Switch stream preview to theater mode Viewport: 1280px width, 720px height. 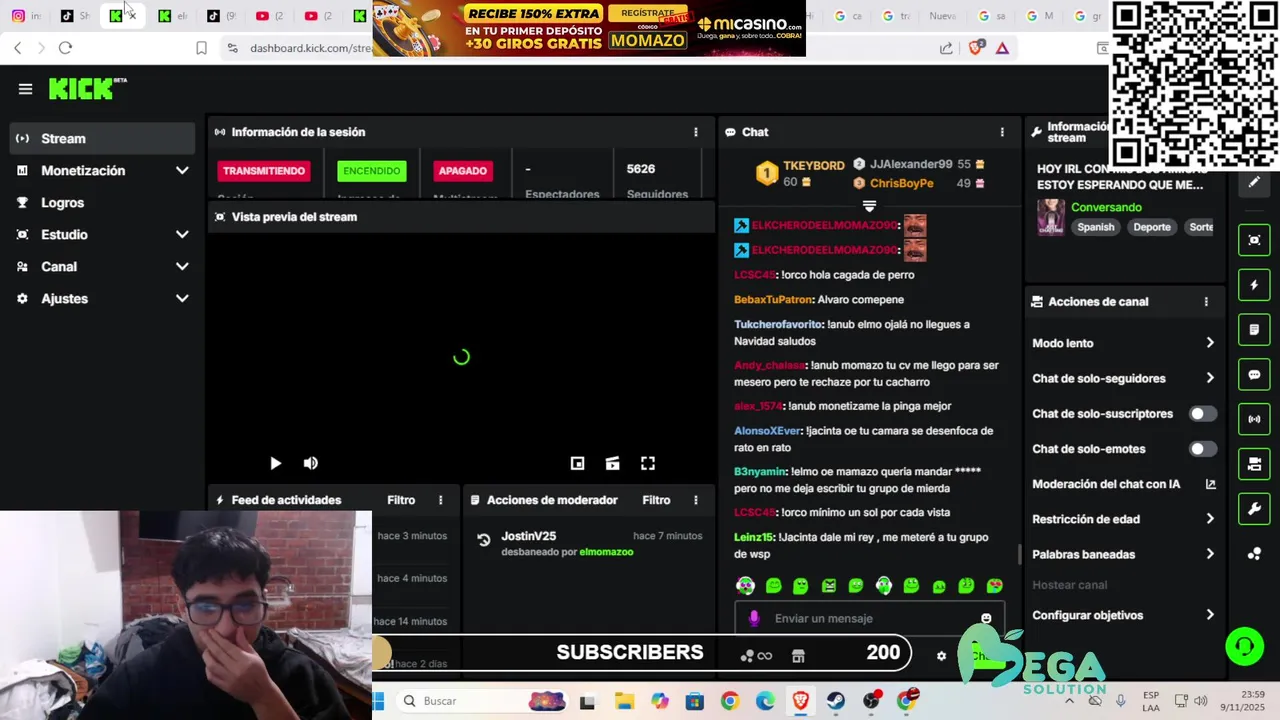pyautogui.click(x=612, y=463)
